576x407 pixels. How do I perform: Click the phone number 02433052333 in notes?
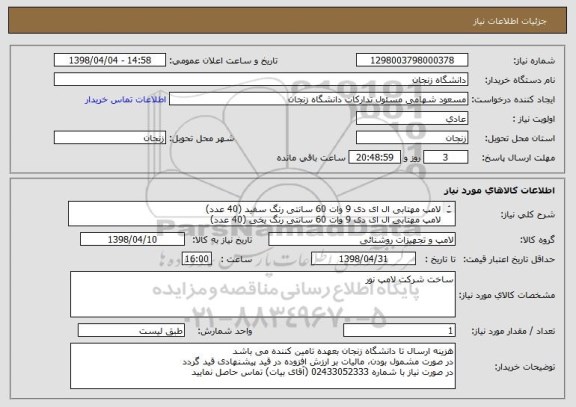coord(340,372)
